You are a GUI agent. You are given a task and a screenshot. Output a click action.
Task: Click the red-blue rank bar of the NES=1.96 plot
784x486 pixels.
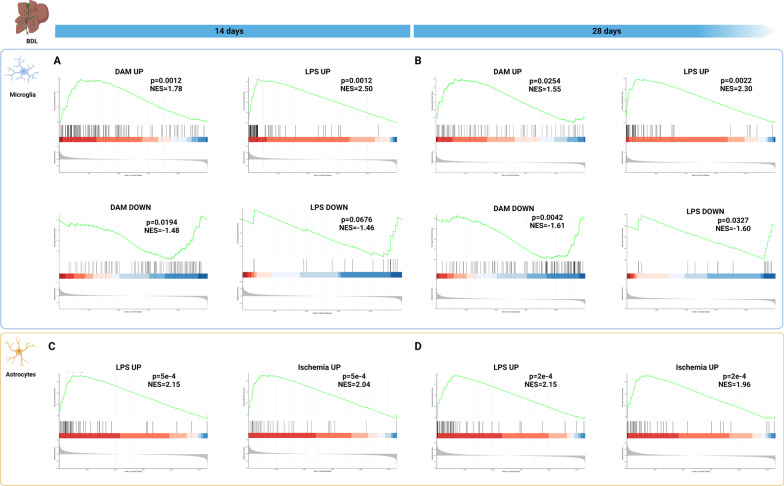(700, 436)
